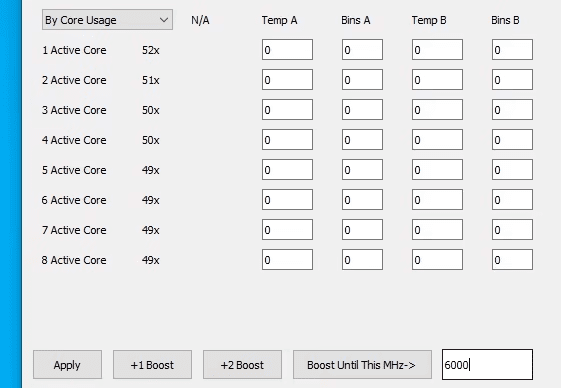The width and height of the screenshot is (561, 388).
Task: Click the Bins B column header
Action: (505, 20)
